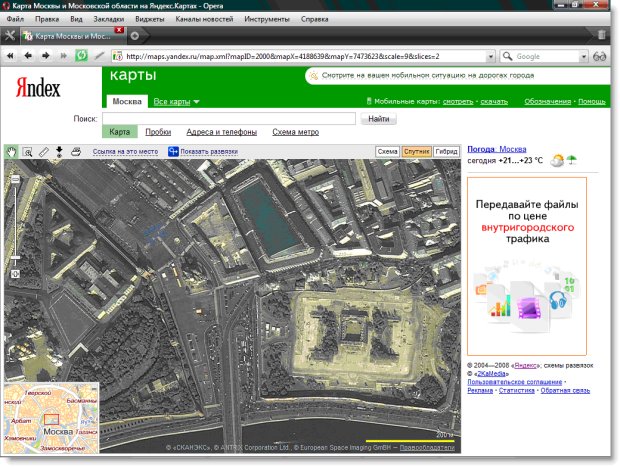The image size is (620, 467).
Task: Click the Найти search button
Action: [379, 119]
